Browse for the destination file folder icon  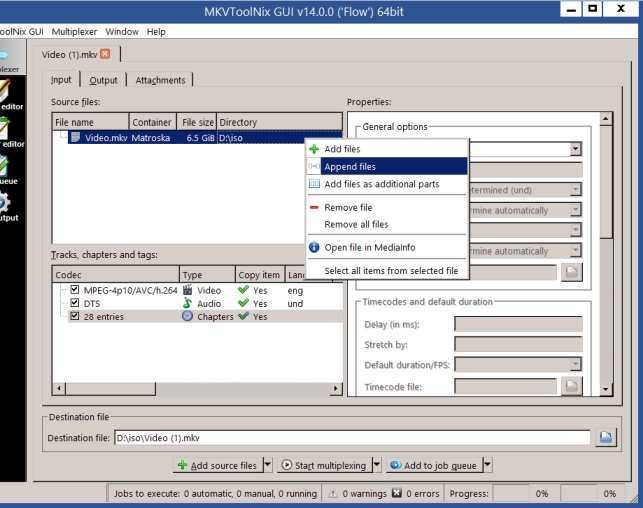click(606, 437)
